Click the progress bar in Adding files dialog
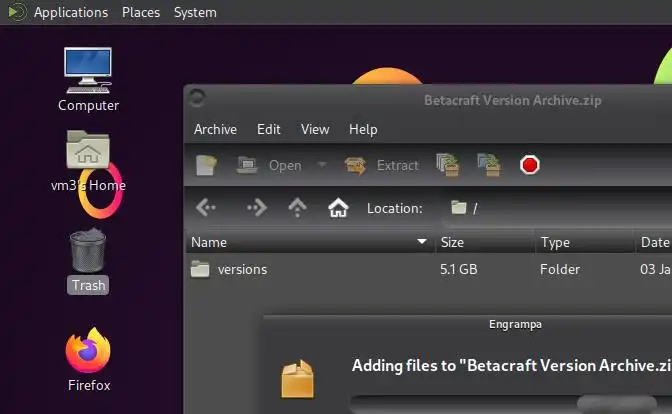Screen dimensions: 672x414 [511, 404]
